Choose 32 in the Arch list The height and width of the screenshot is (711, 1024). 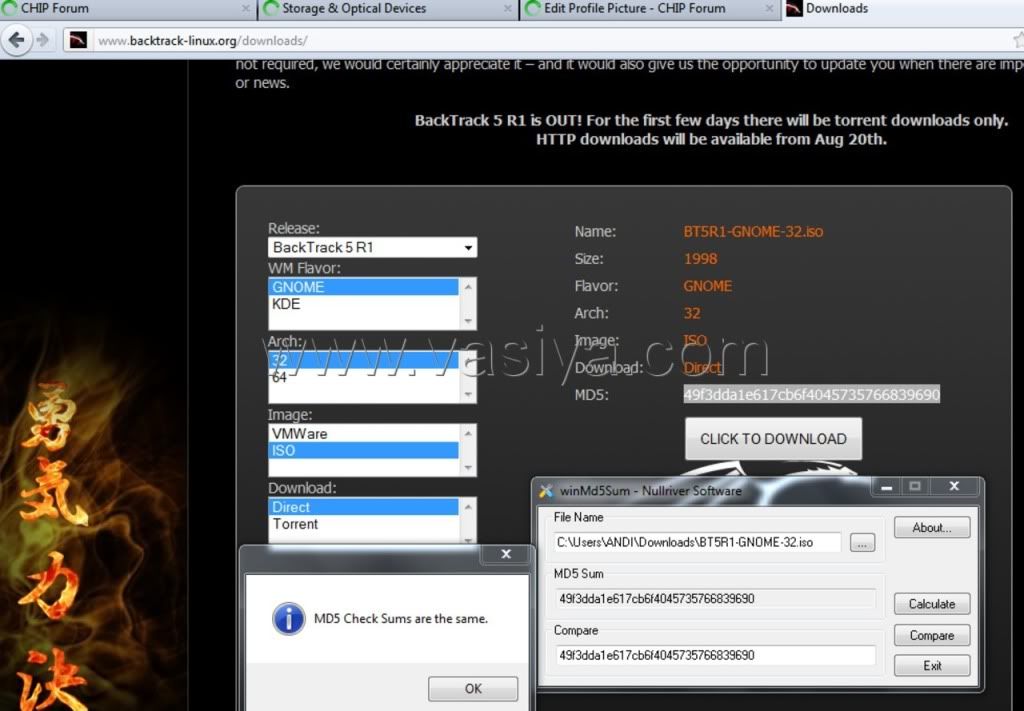click(363, 360)
